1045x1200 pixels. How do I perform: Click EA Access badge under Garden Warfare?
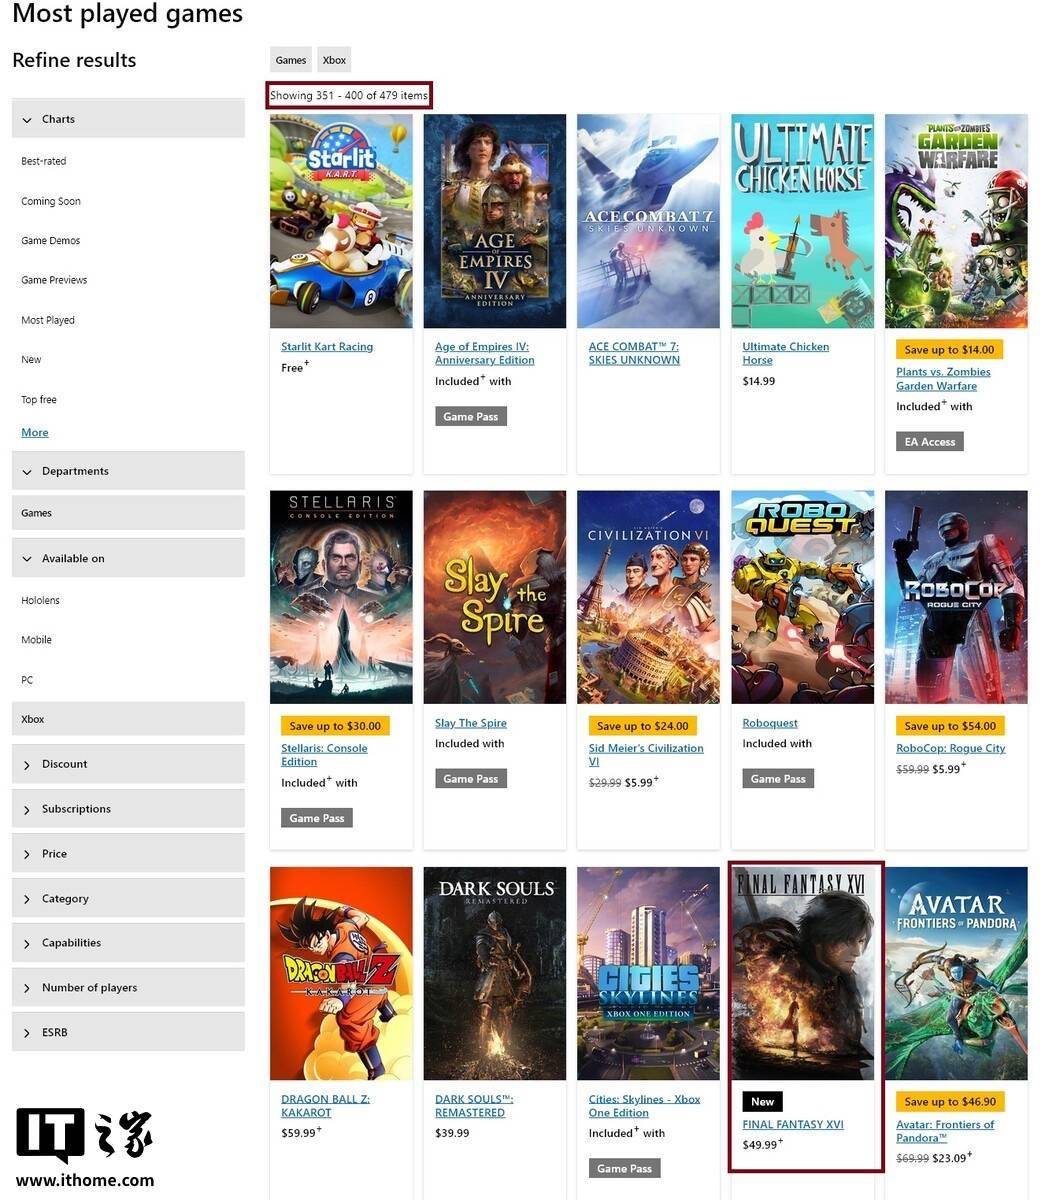point(930,441)
